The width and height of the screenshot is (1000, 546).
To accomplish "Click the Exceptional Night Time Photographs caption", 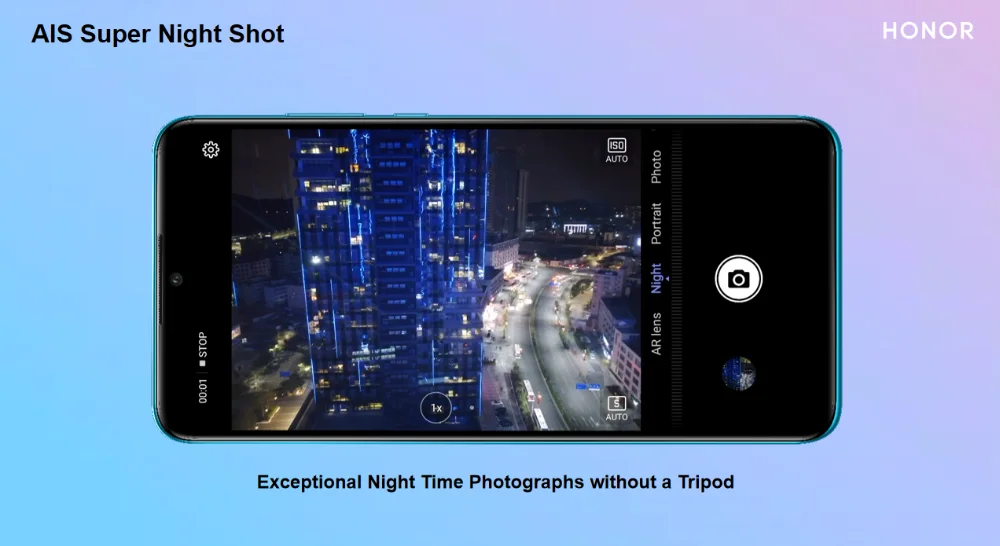I will [x=496, y=482].
